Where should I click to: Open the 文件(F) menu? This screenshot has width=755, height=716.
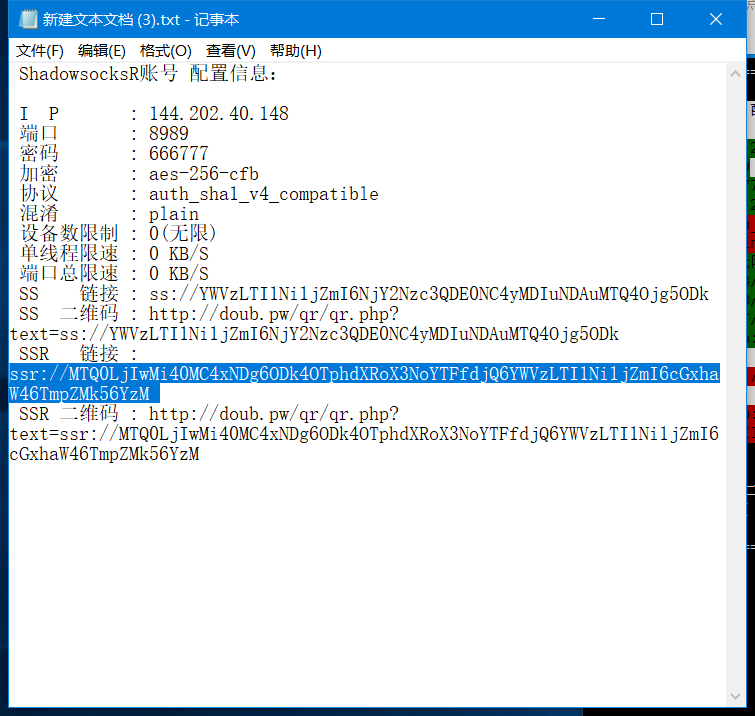(39, 51)
